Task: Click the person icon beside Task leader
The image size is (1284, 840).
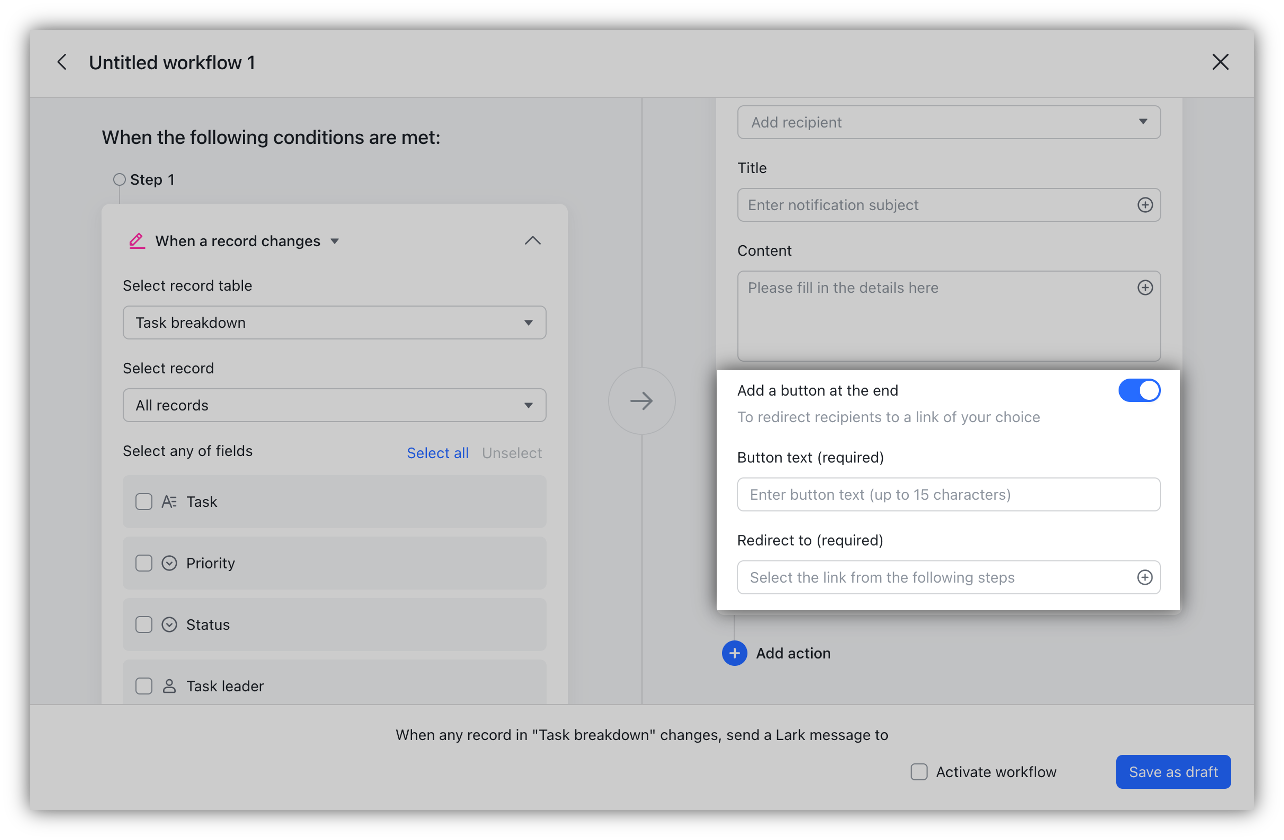Action: point(170,686)
